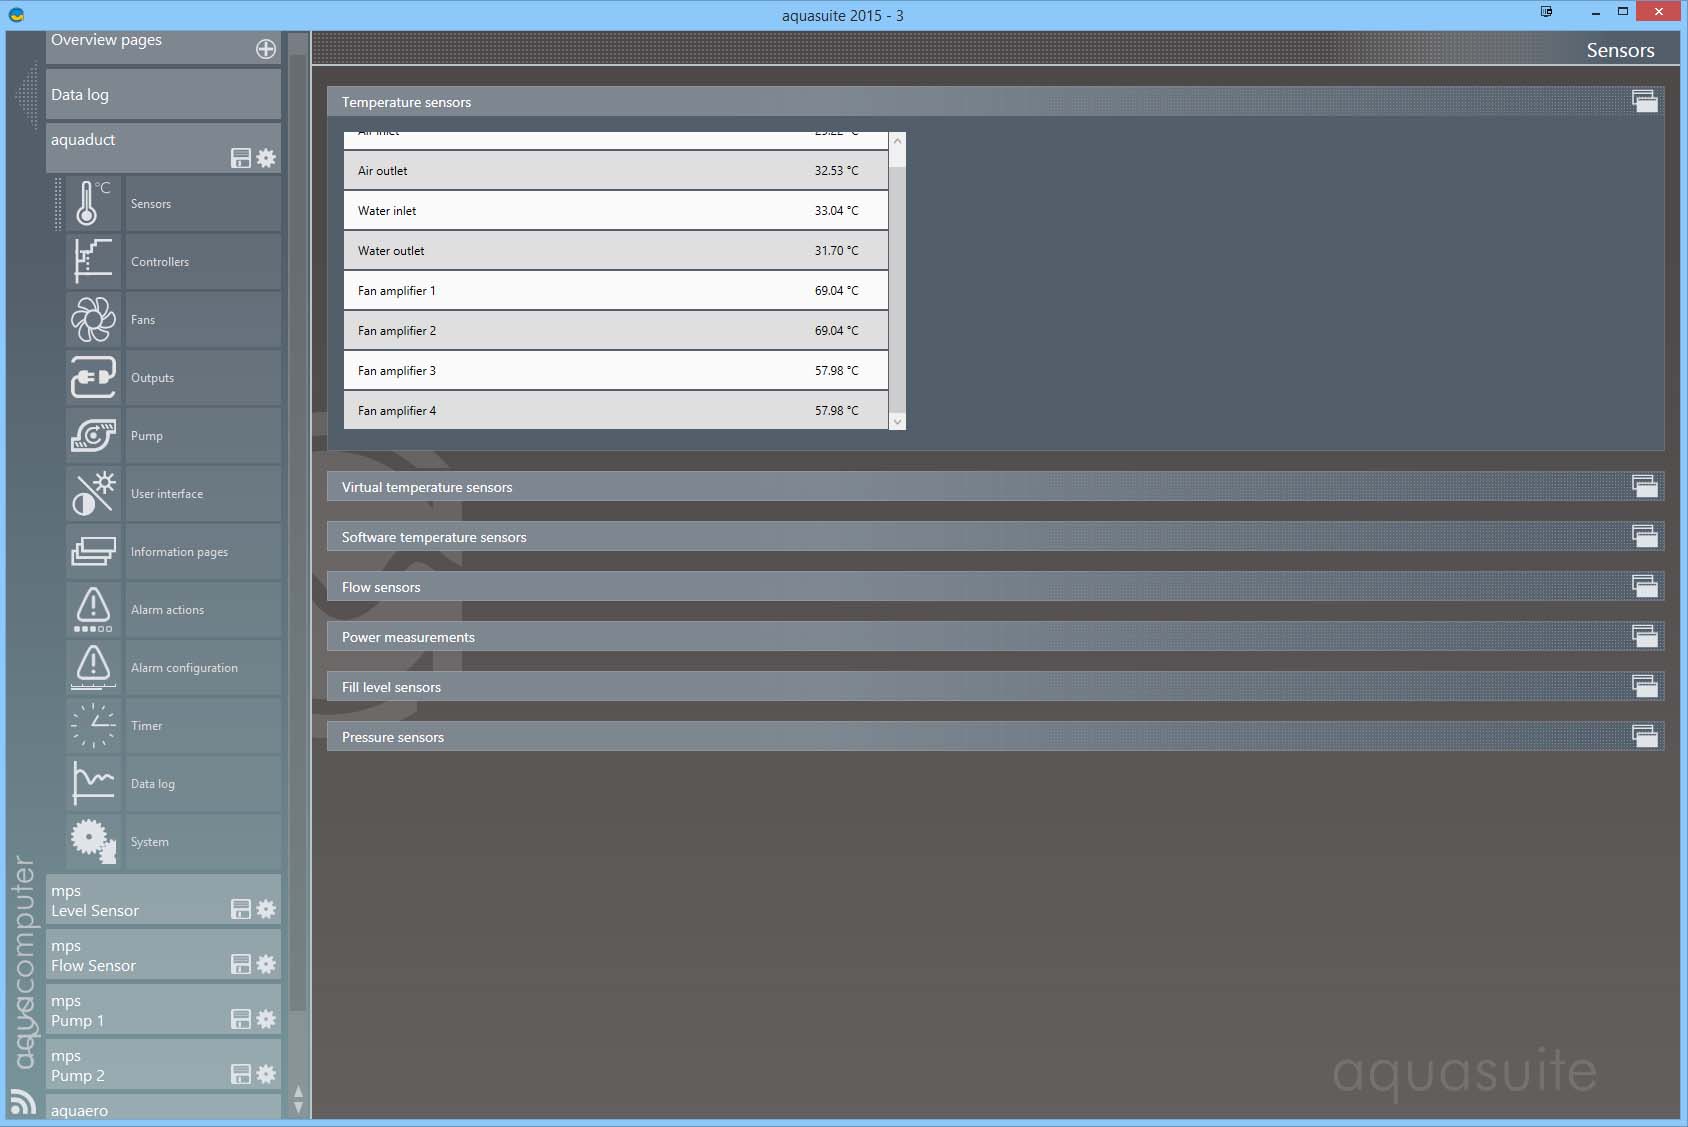The height and width of the screenshot is (1127, 1688).
Task: Open the System gears icon
Action: (93, 841)
